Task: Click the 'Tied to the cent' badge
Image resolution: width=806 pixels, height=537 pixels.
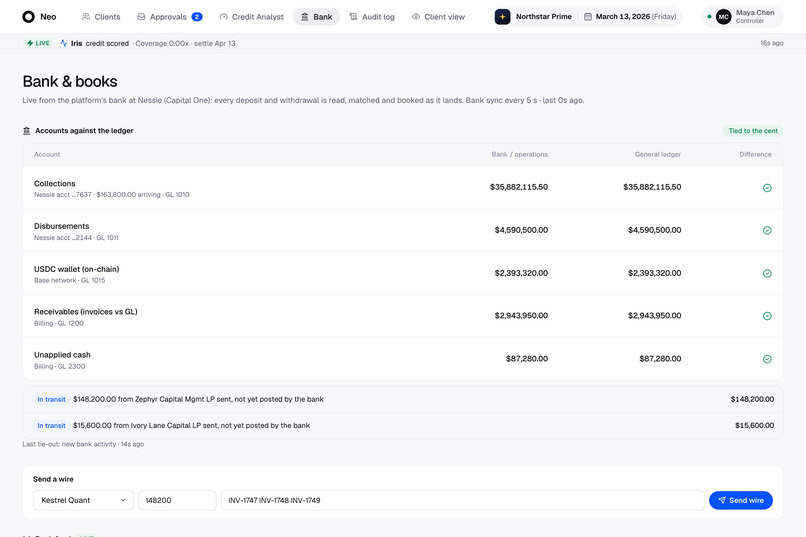Action: click(753, 131)
